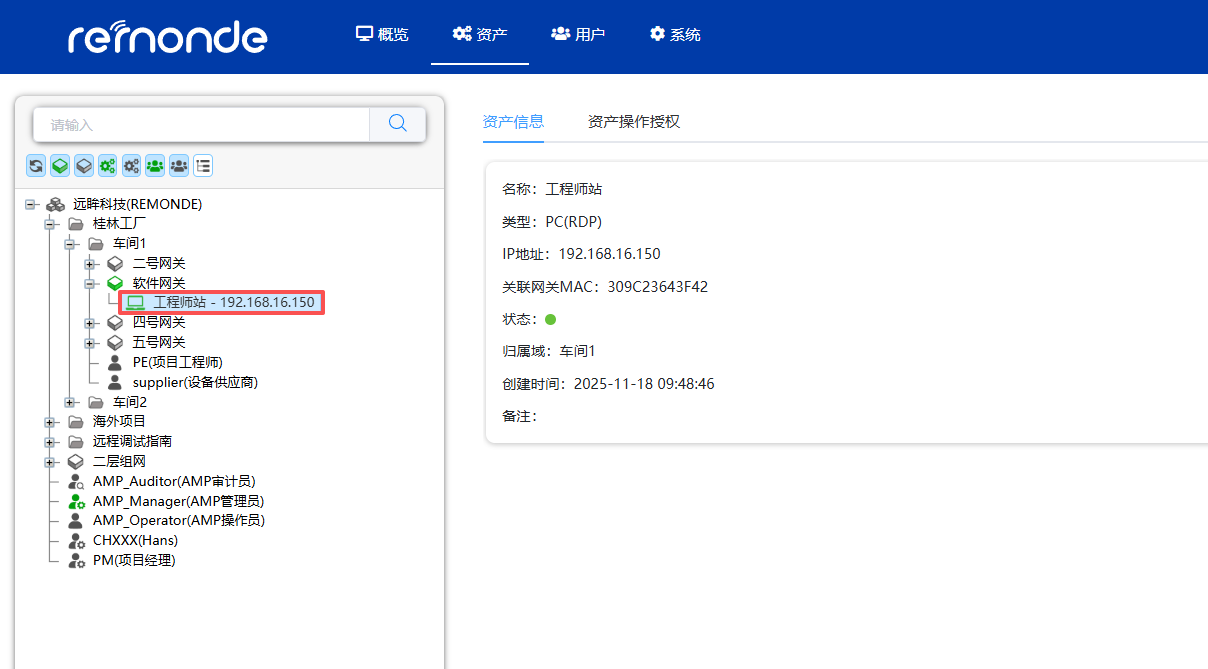Open the 概览 page from top navigation

click(x=382, y=33)
